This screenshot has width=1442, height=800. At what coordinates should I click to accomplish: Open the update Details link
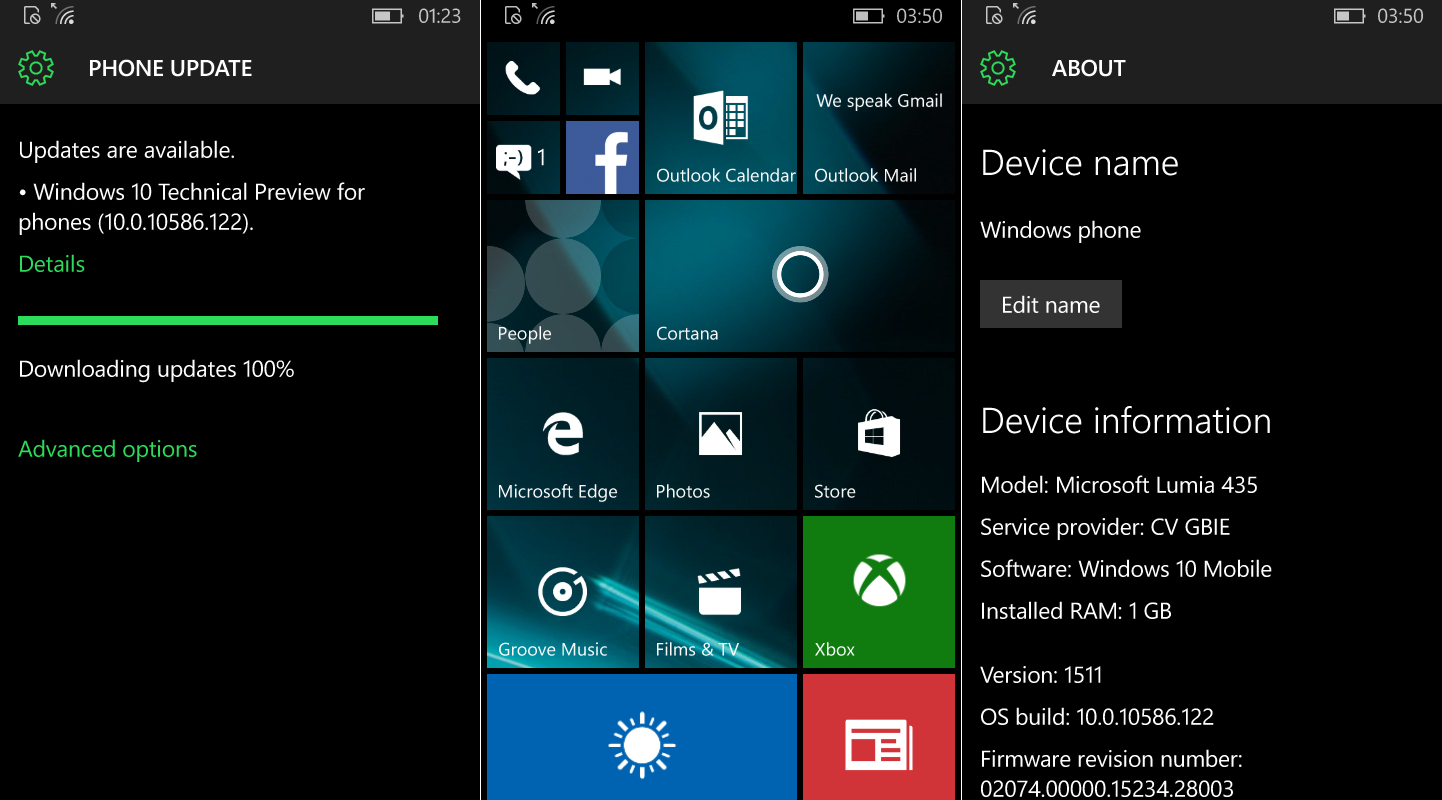(x=52, y=264)
